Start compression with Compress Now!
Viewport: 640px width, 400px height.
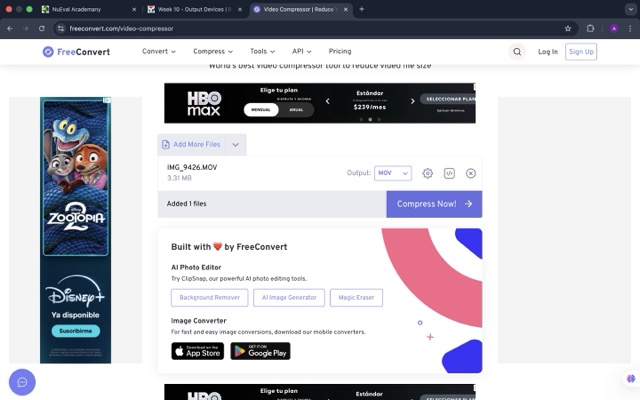click(434, 204)
